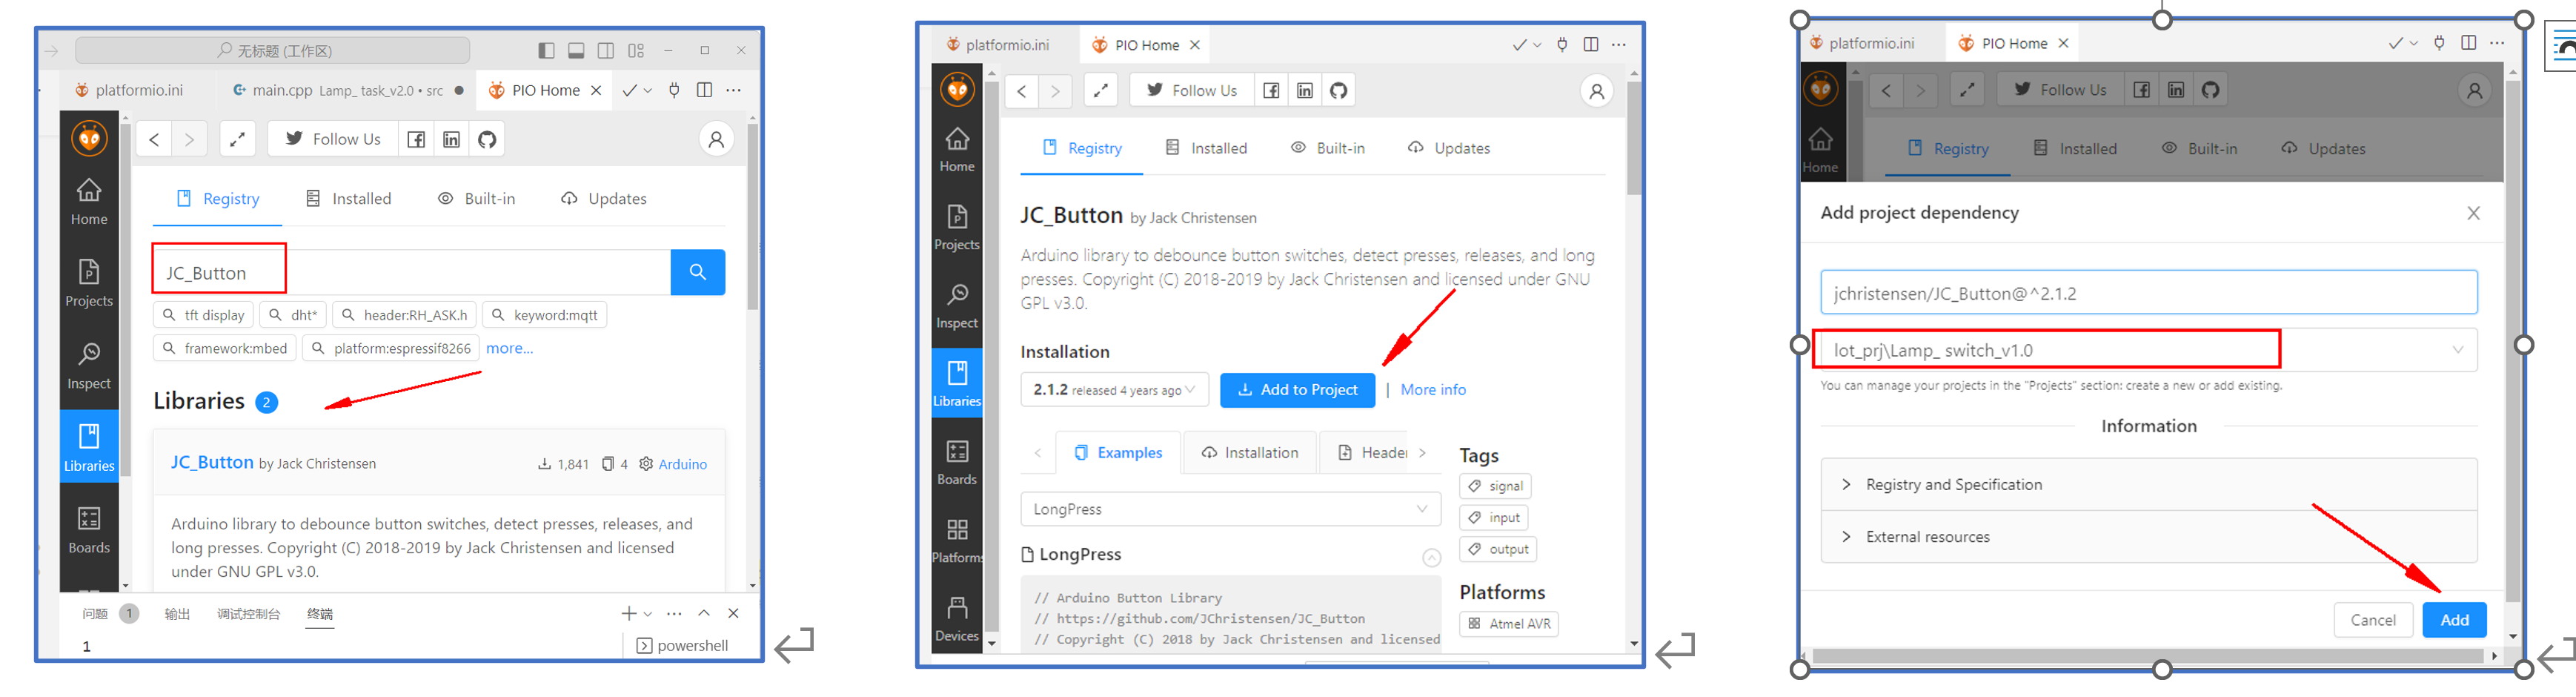The image size is (2576, 697).
Task: Click the plug icon in the left window tab bar
Action: 674,90
